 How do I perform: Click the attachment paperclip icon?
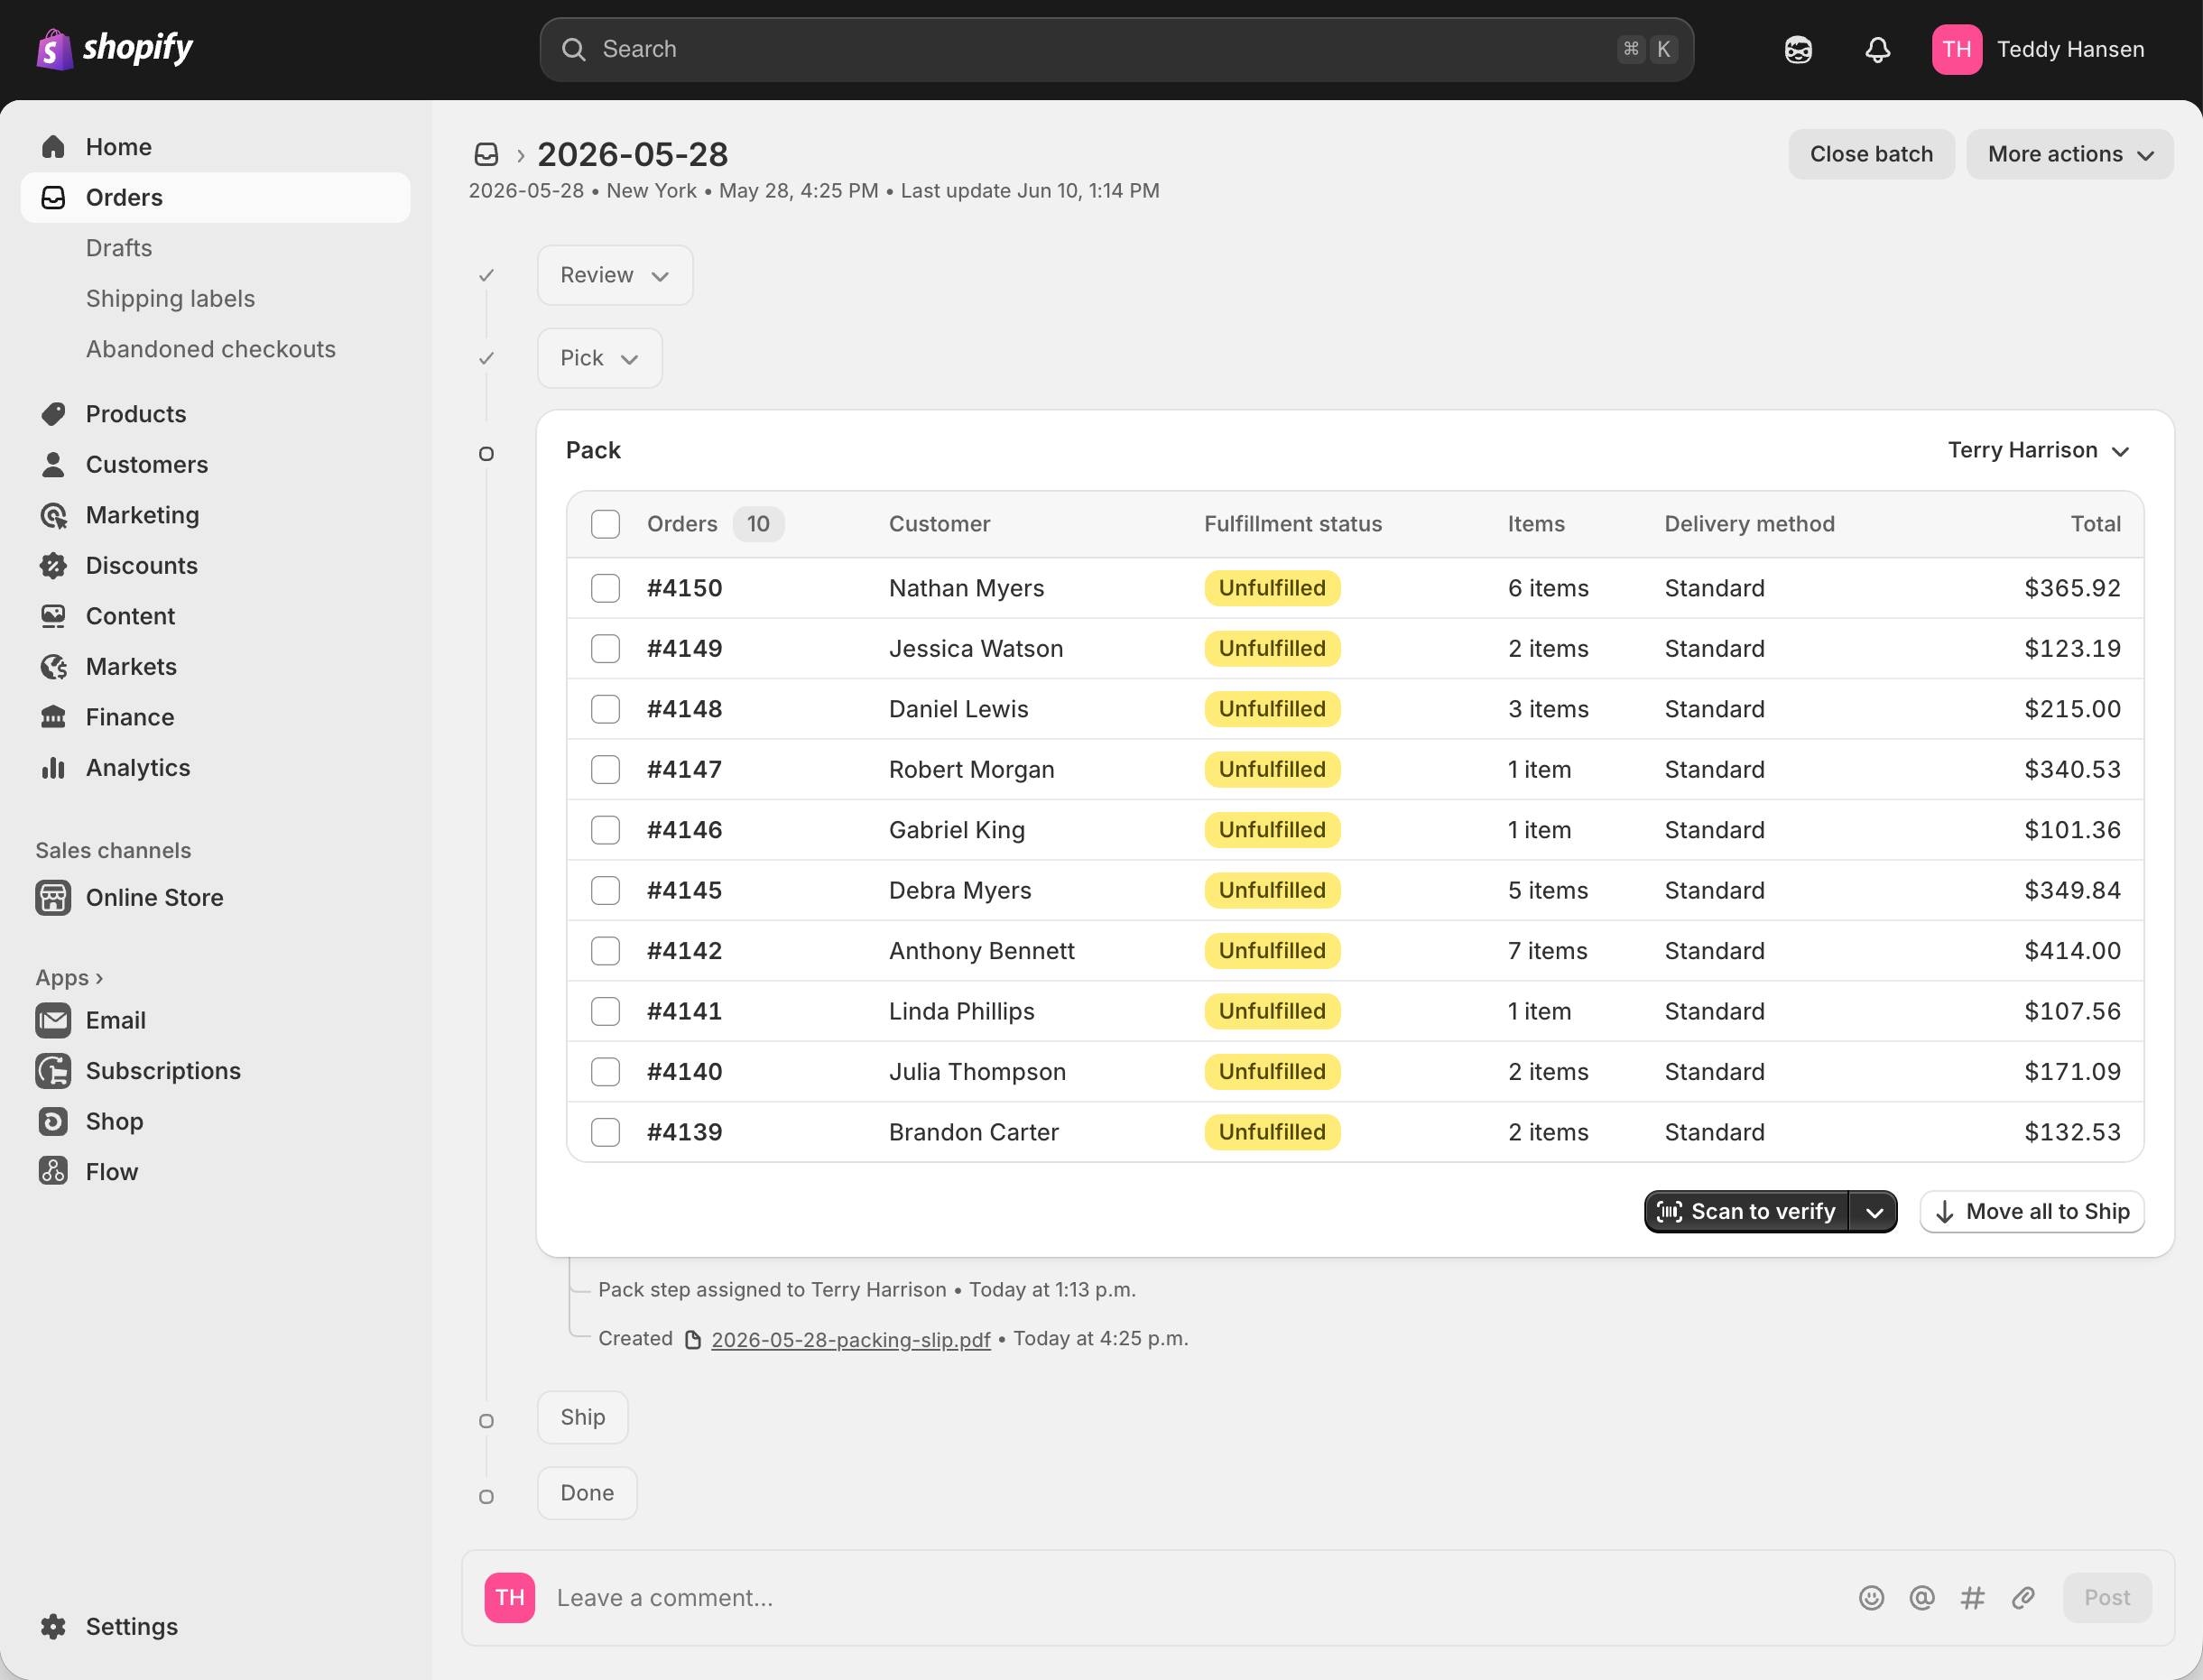tap(2023, 1597)
